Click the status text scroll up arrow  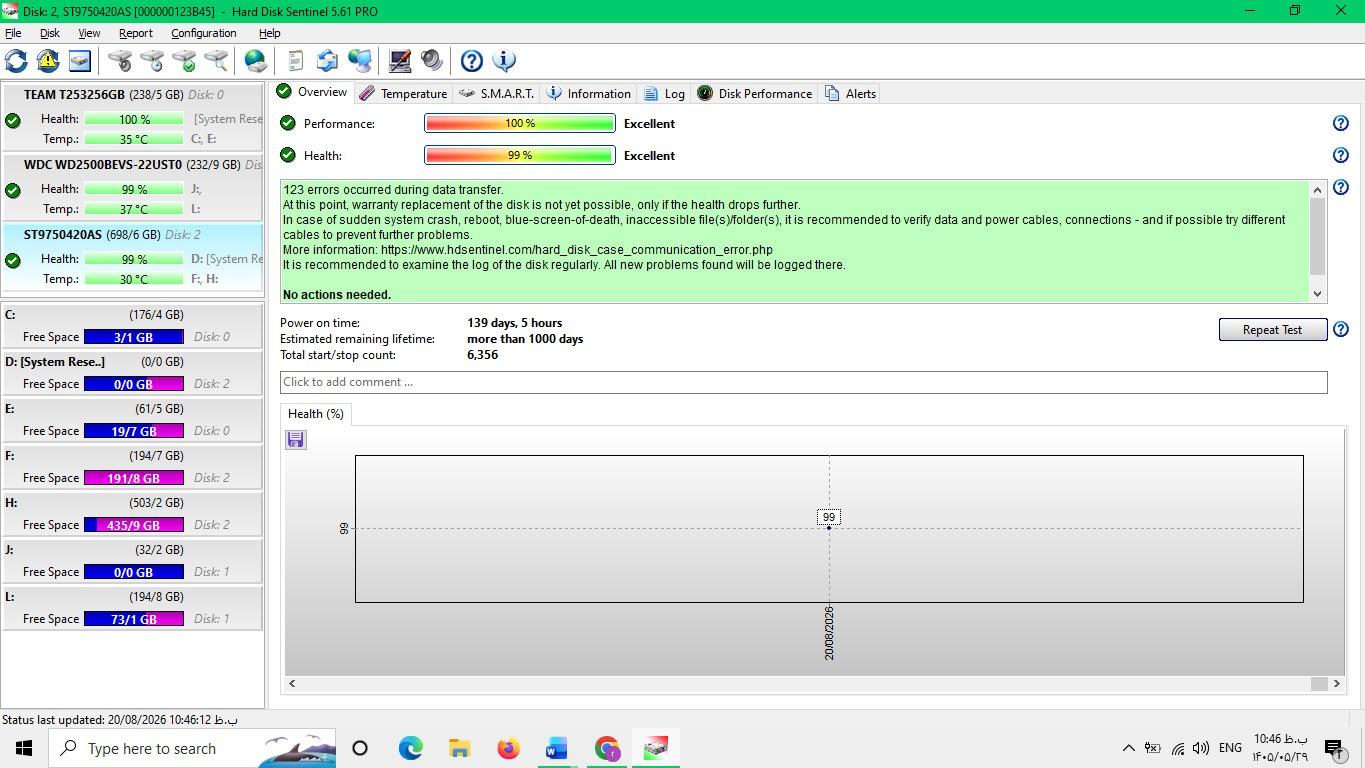(x=1317, y=190)
